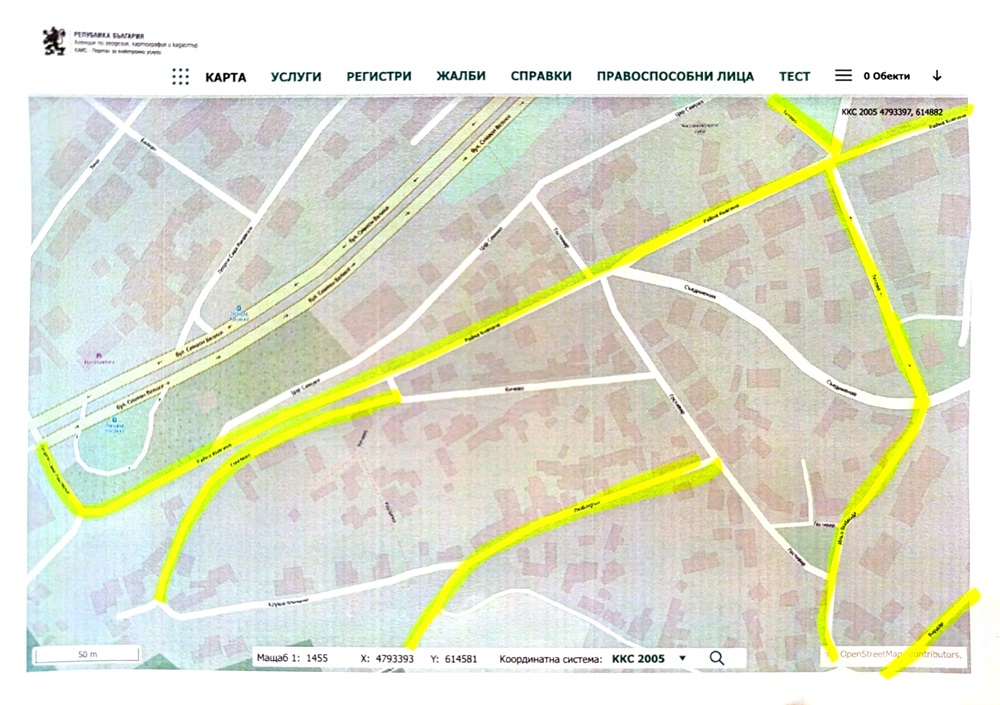The height and width of the screenshot is (705, 1000).
Task: Click the Republic of Bulgaria lion logo
Action: (52, 40)
